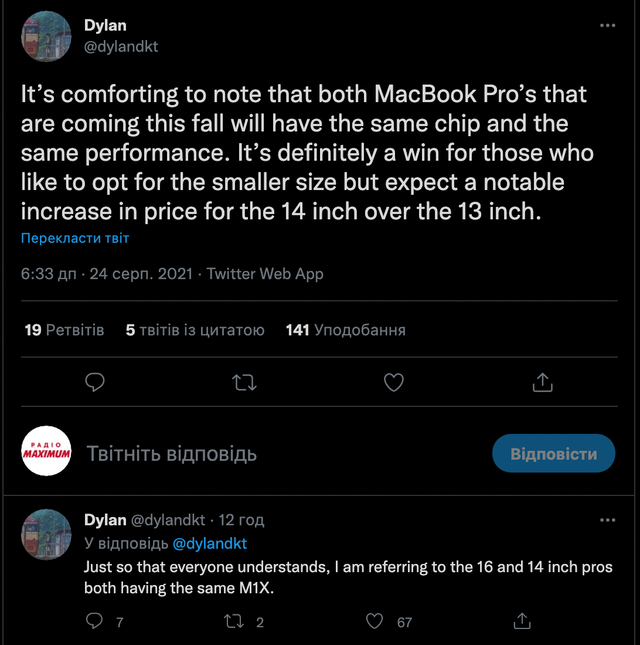View the 19 Ретвітів list
Viewport: 640px width, 645px height.
64,329
